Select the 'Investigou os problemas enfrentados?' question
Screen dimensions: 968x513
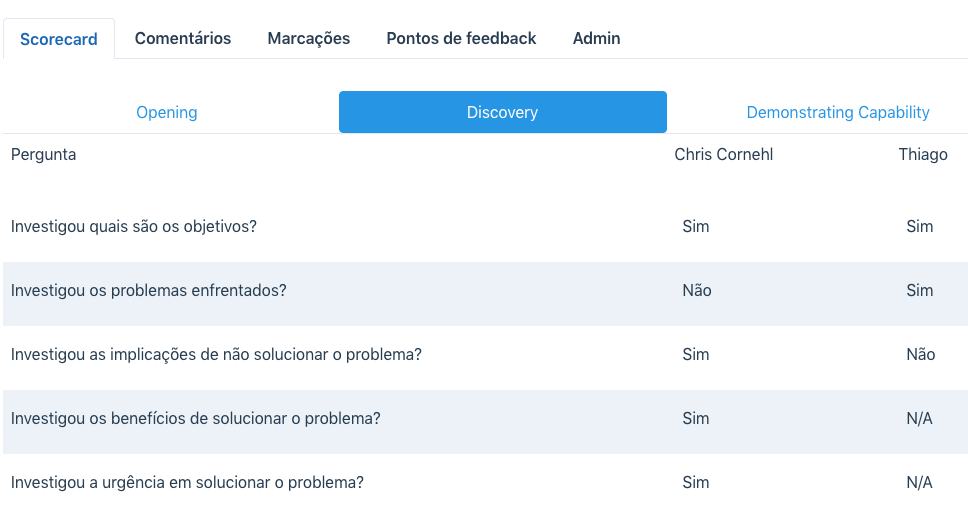click(x=149, y=290)
